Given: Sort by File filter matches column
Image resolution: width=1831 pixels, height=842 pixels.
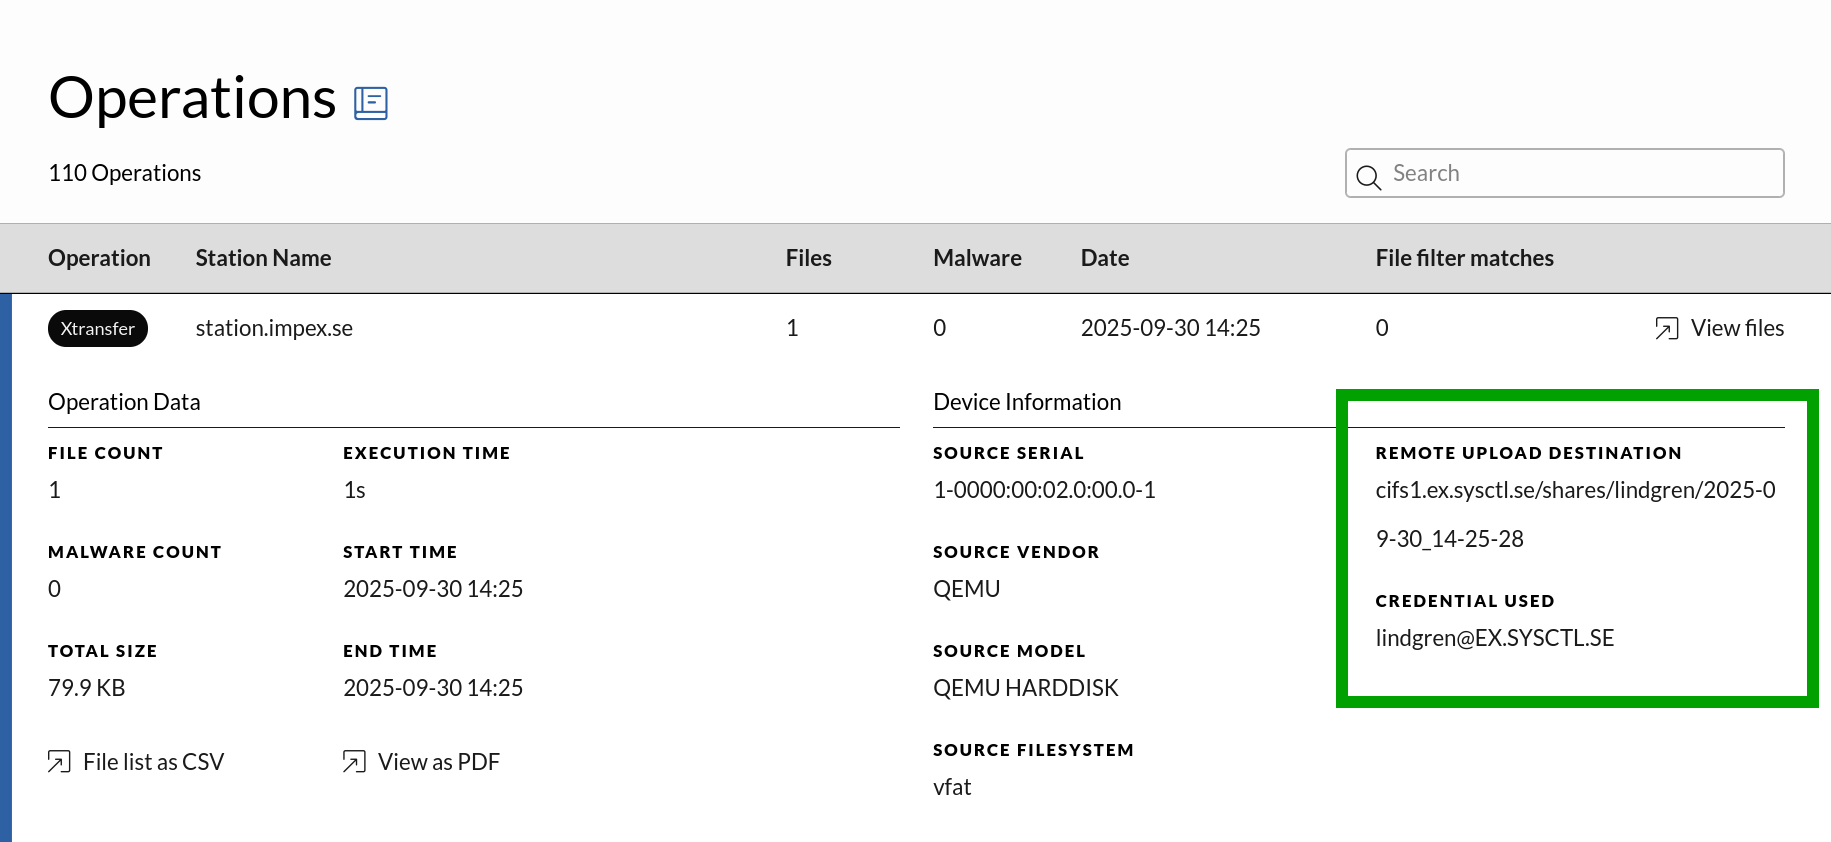Looking at the screenshot, I should click(1464, 258).
